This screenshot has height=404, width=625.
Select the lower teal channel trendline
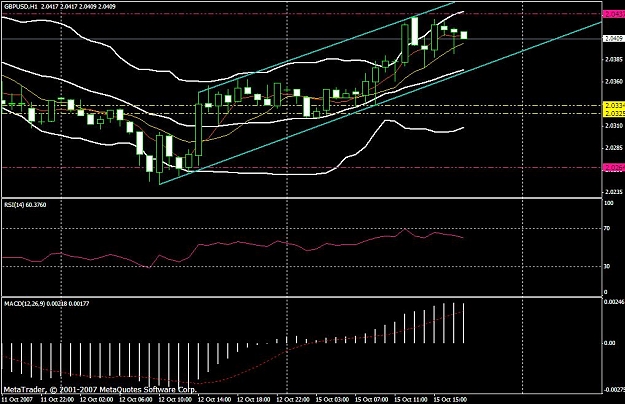coord(381,103)
